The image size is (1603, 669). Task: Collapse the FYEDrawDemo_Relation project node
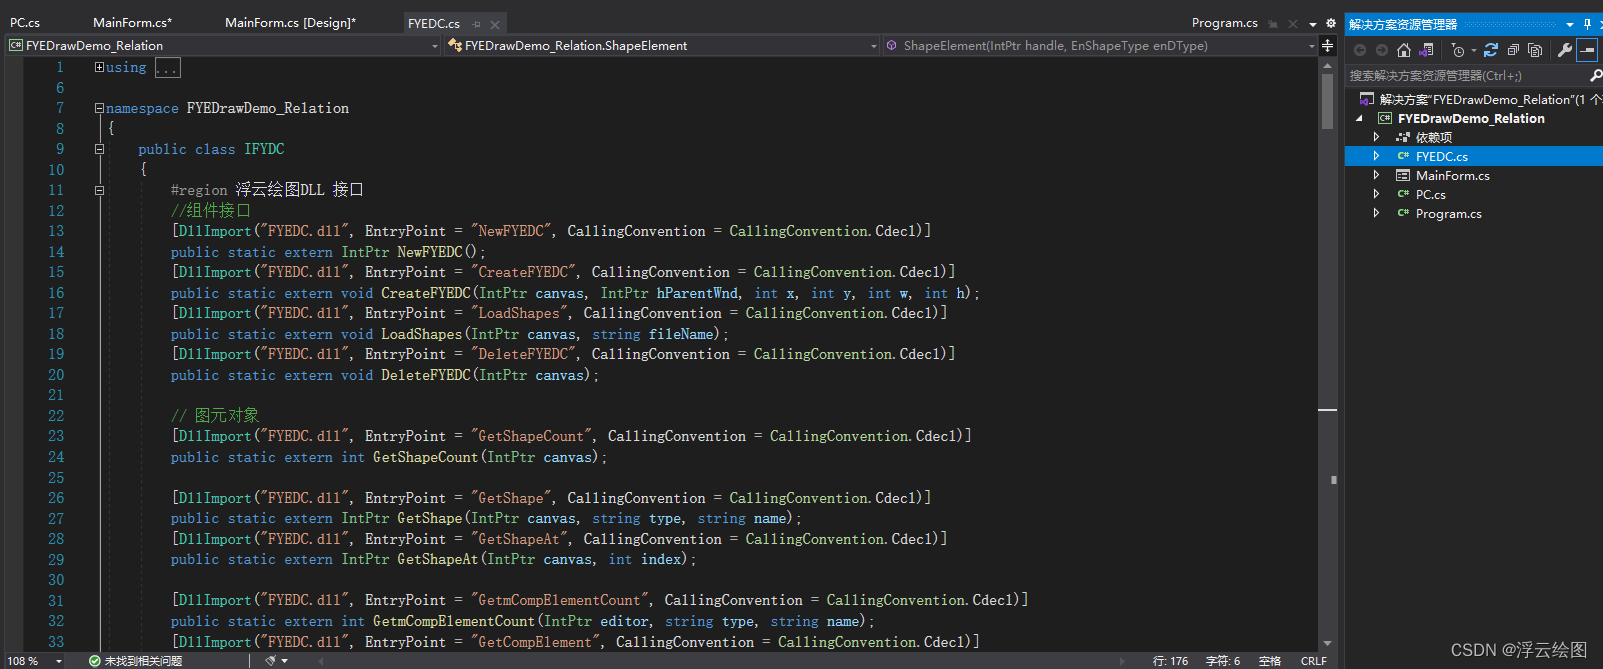pyautogui.click(x=1359, y=118)
